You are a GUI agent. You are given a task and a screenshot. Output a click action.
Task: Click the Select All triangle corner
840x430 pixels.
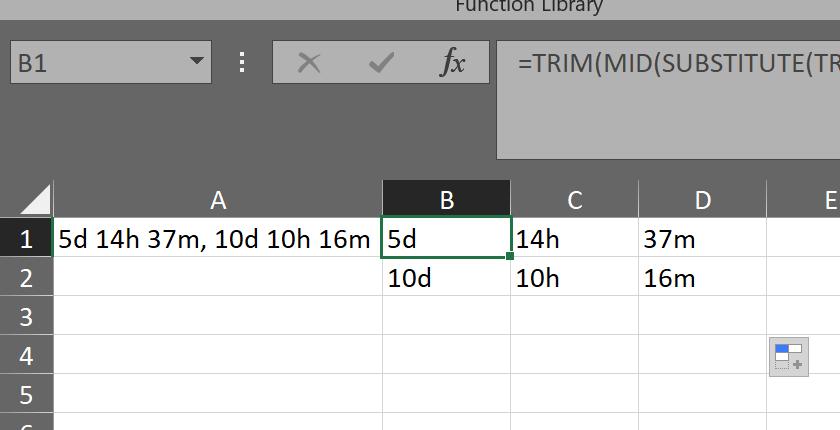tap(36, 199)
